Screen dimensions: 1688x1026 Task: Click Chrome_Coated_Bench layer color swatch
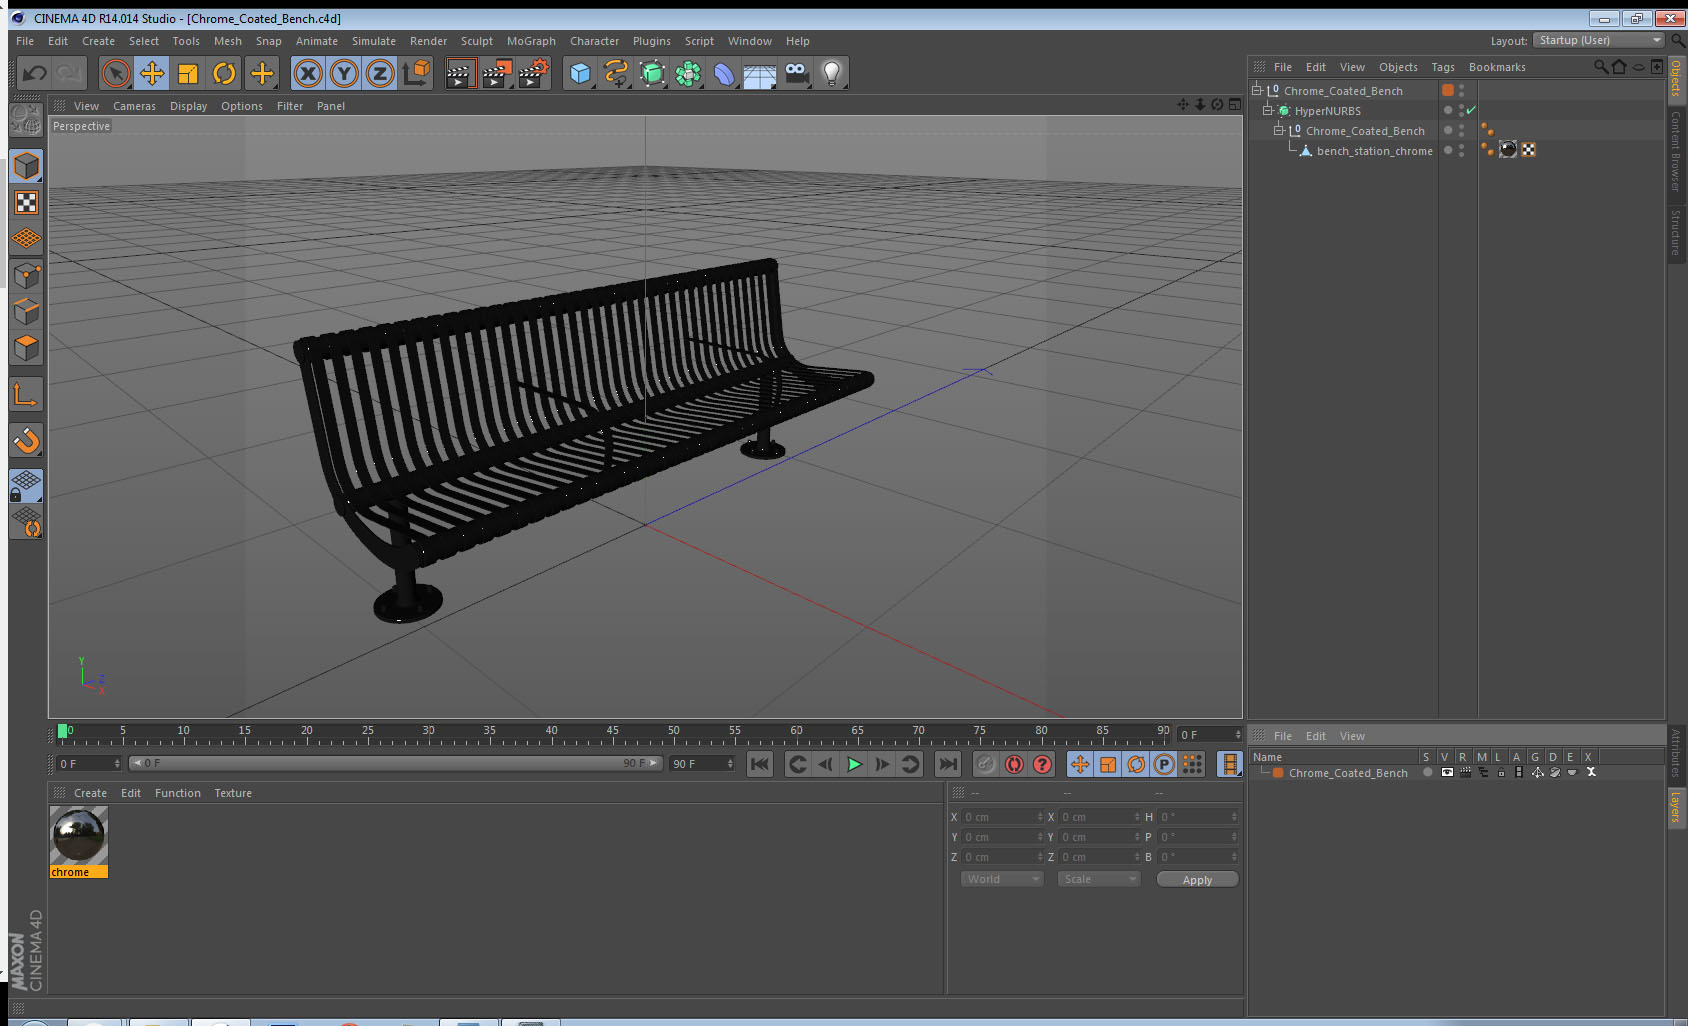pos(1278,773)
